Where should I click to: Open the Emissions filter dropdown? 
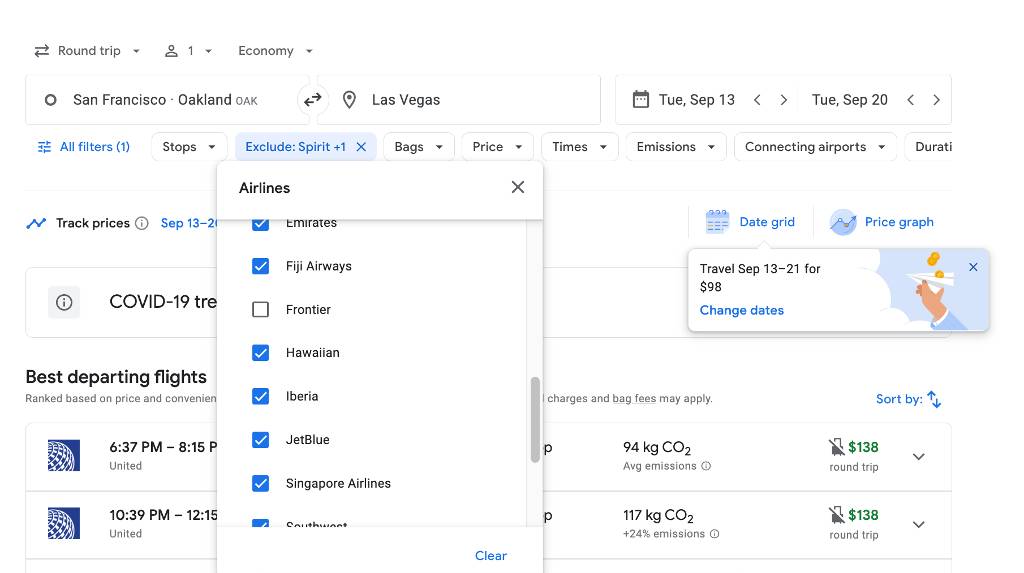coord(675,147)
